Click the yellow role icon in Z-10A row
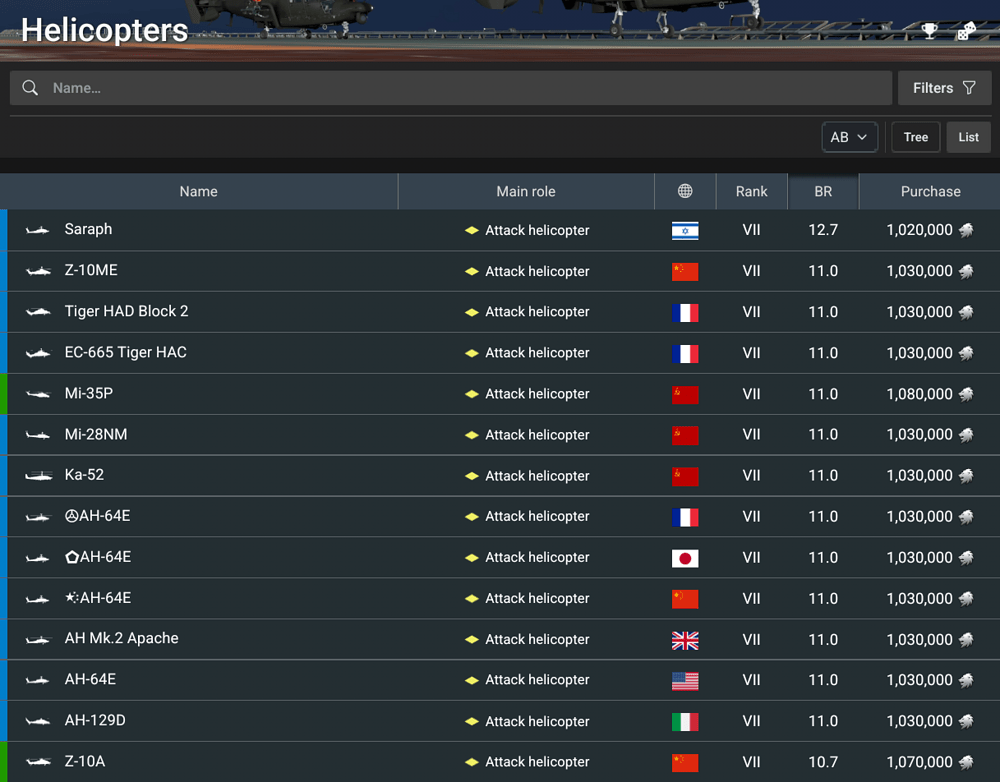This screenshot has height=782, width=1000. 471,762
